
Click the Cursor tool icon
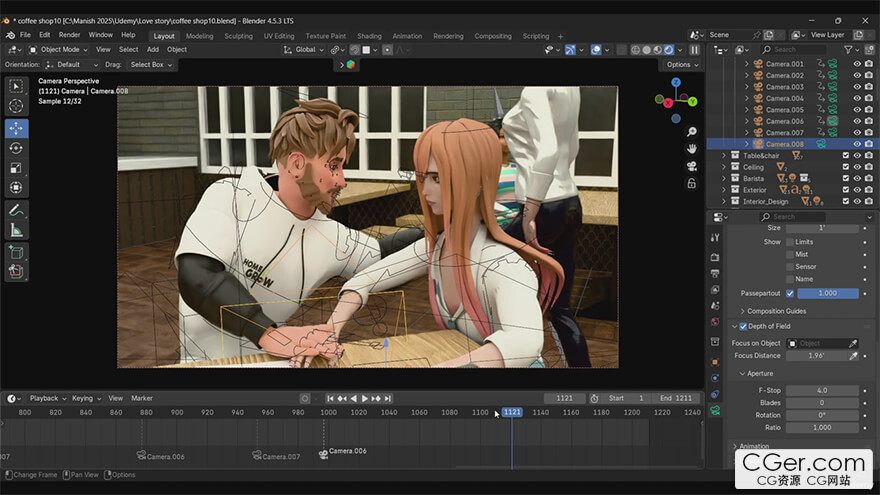pyautogui.click(x=16, y=106)
